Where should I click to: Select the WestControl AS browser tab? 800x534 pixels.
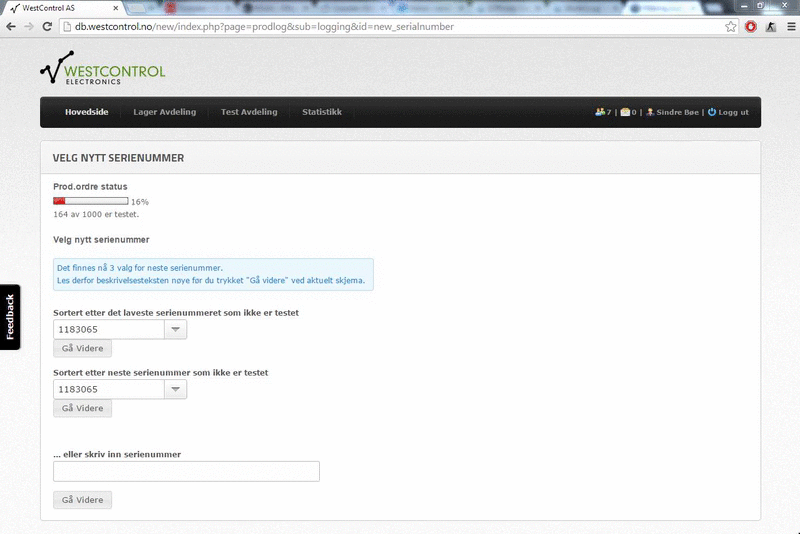[64, 8]
